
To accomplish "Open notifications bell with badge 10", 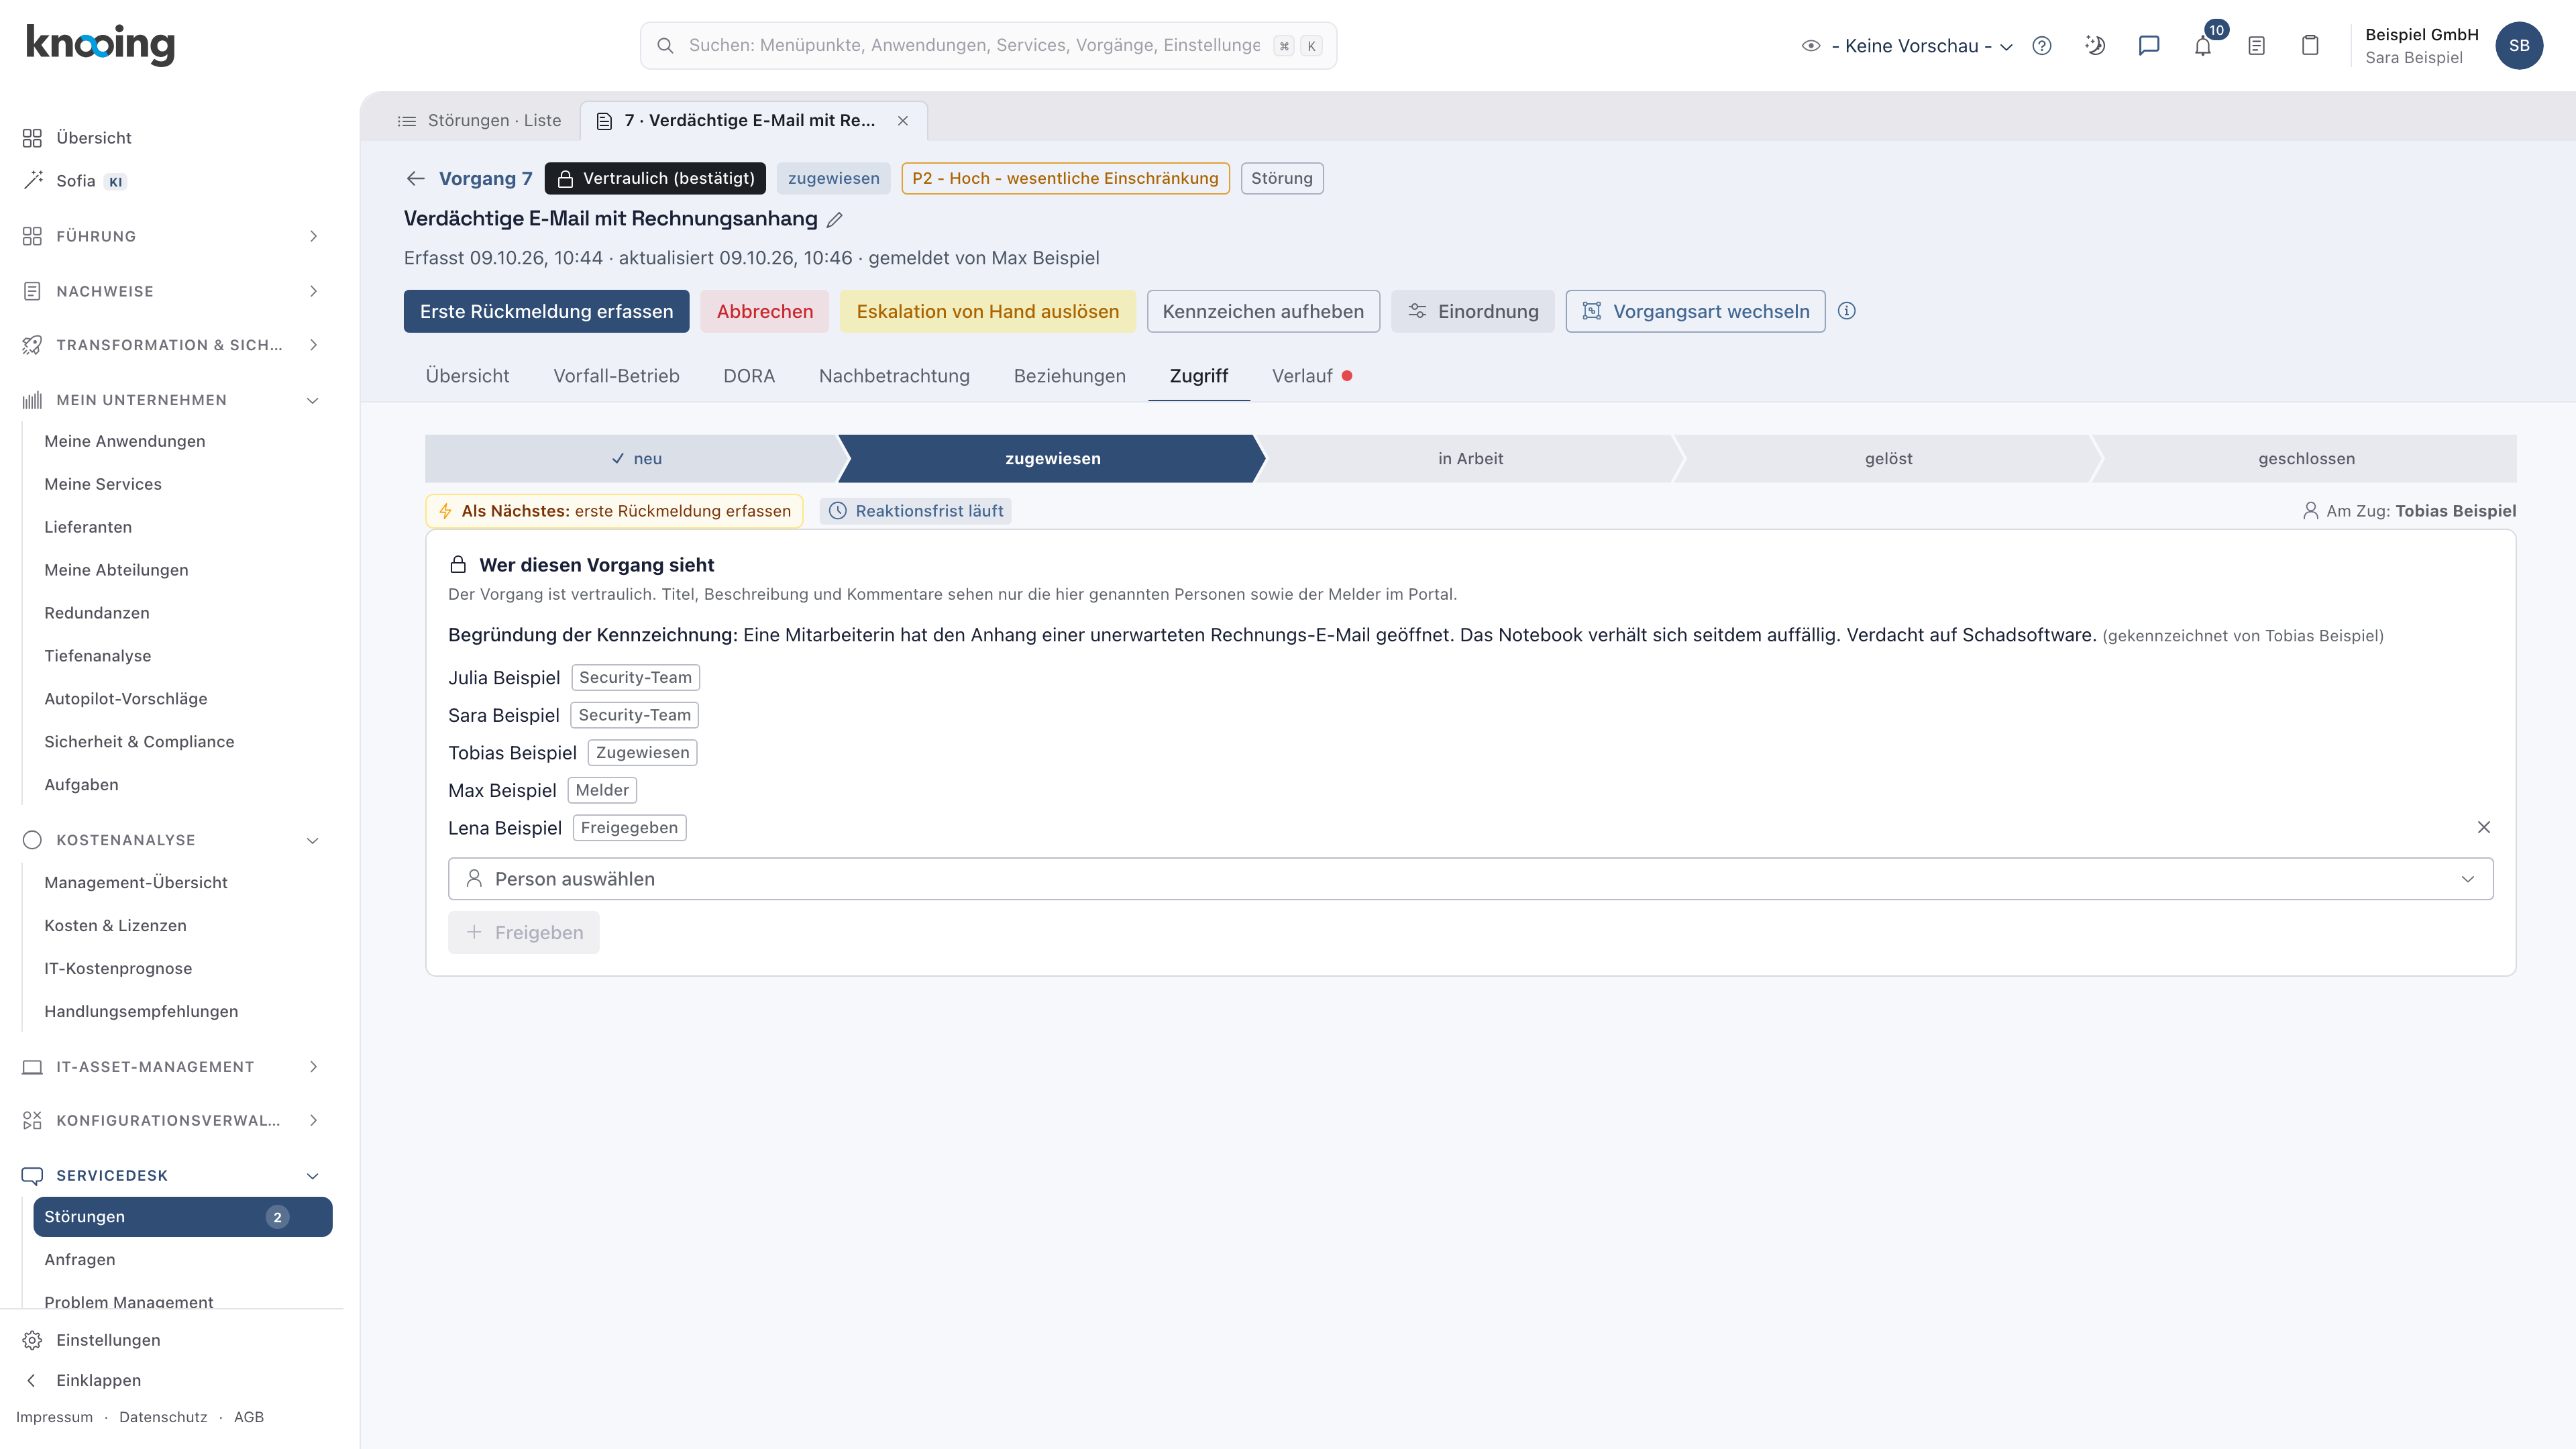I will click(2203, 45).
